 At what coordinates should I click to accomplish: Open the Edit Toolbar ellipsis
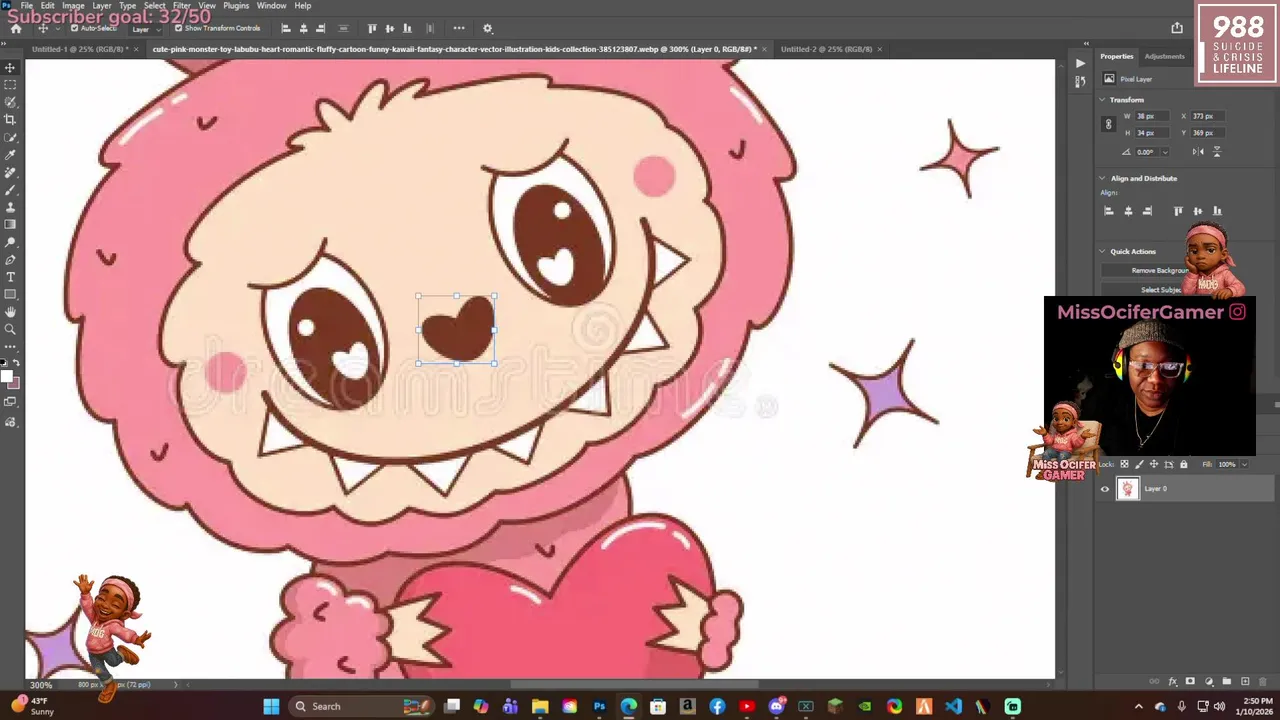click(x=10, y=347)
